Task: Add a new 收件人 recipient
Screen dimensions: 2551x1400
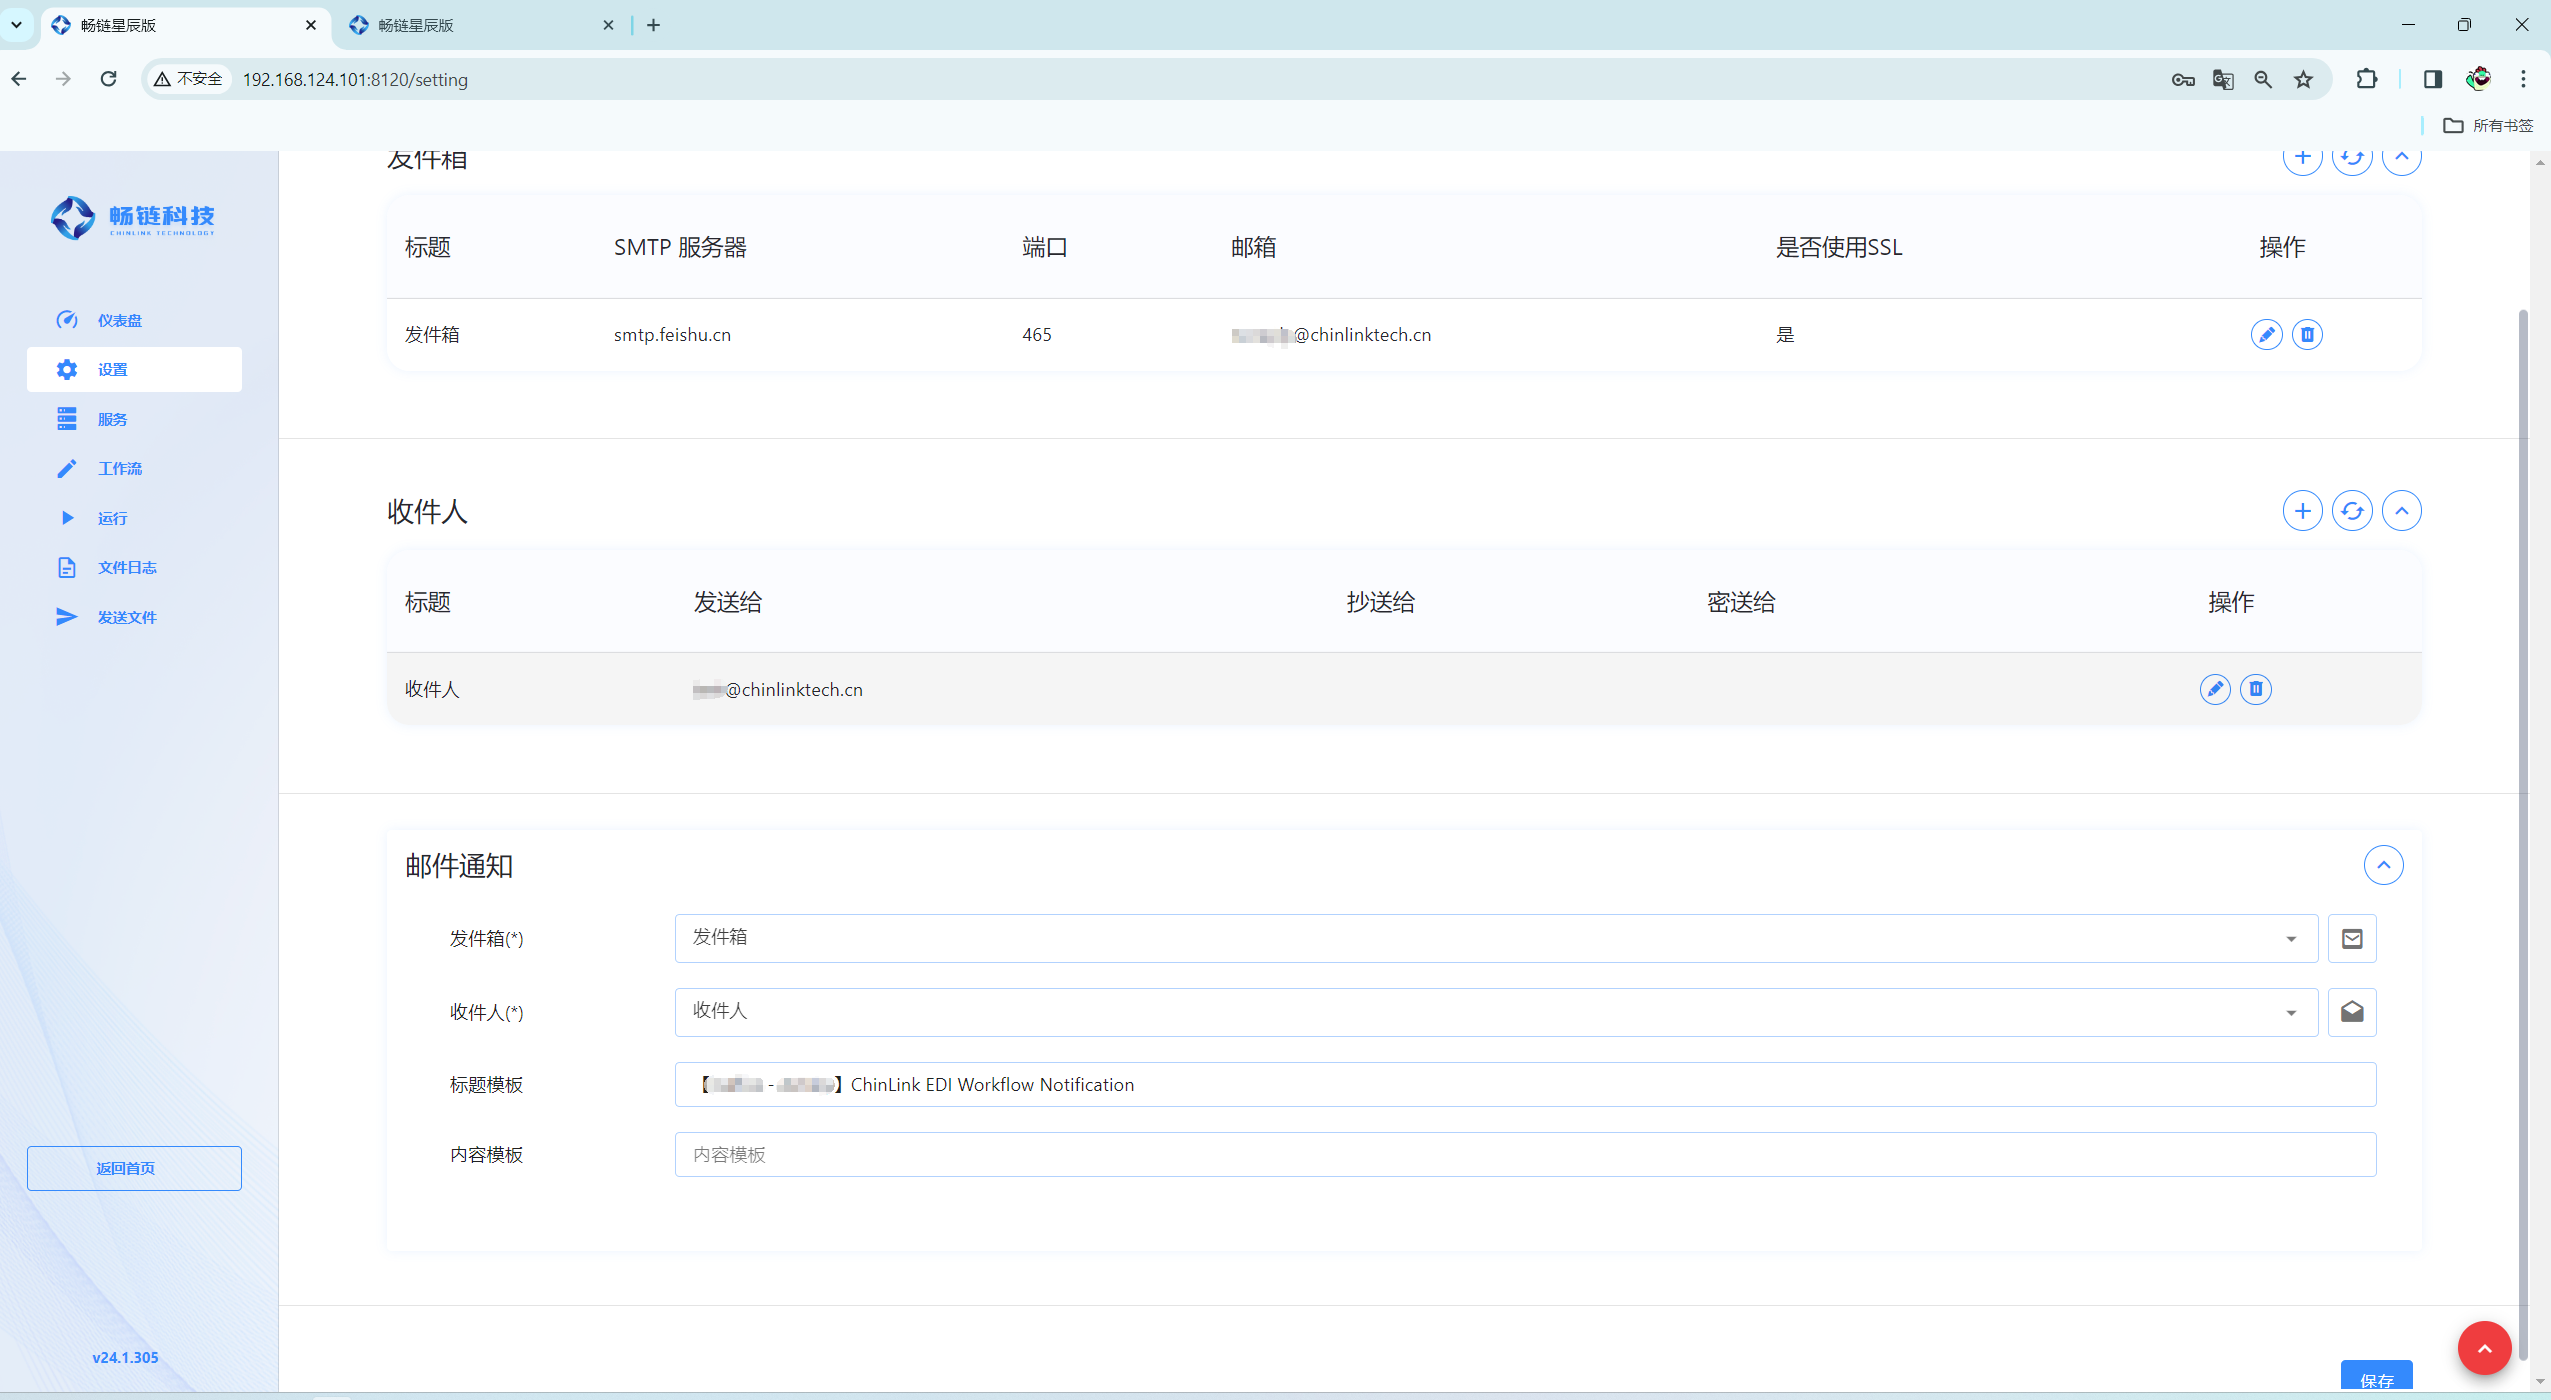Action: pos(2302,512)
